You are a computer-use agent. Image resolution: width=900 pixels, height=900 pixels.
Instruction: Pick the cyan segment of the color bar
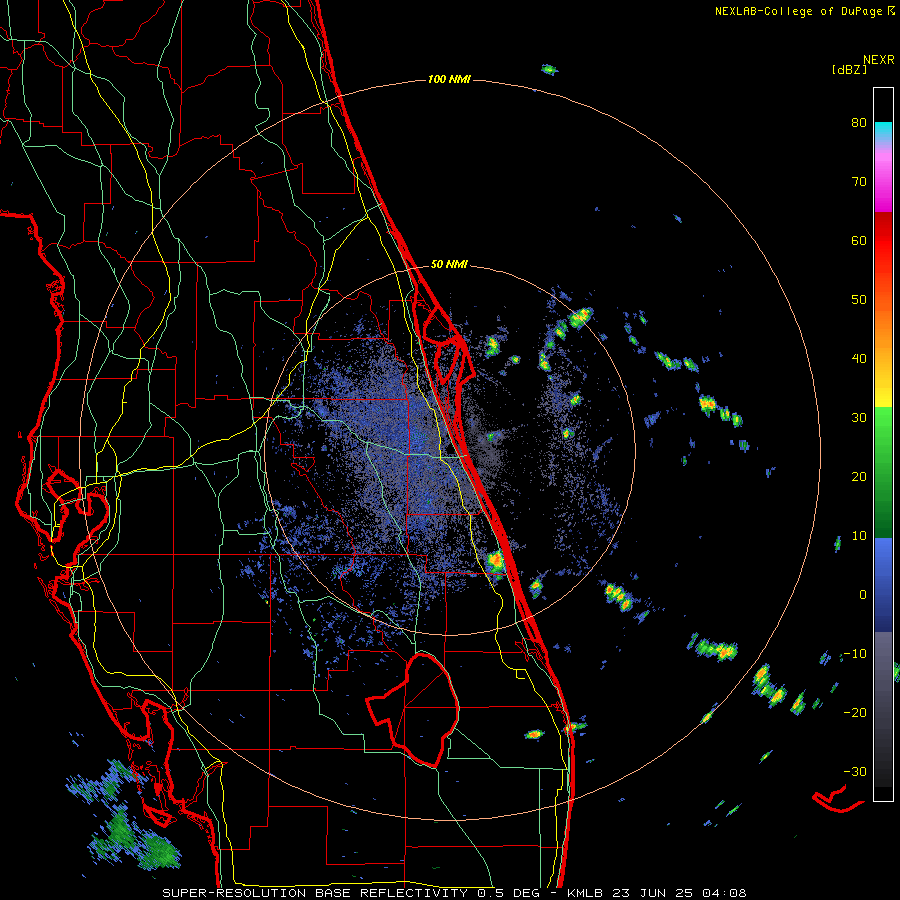point(883,131)
